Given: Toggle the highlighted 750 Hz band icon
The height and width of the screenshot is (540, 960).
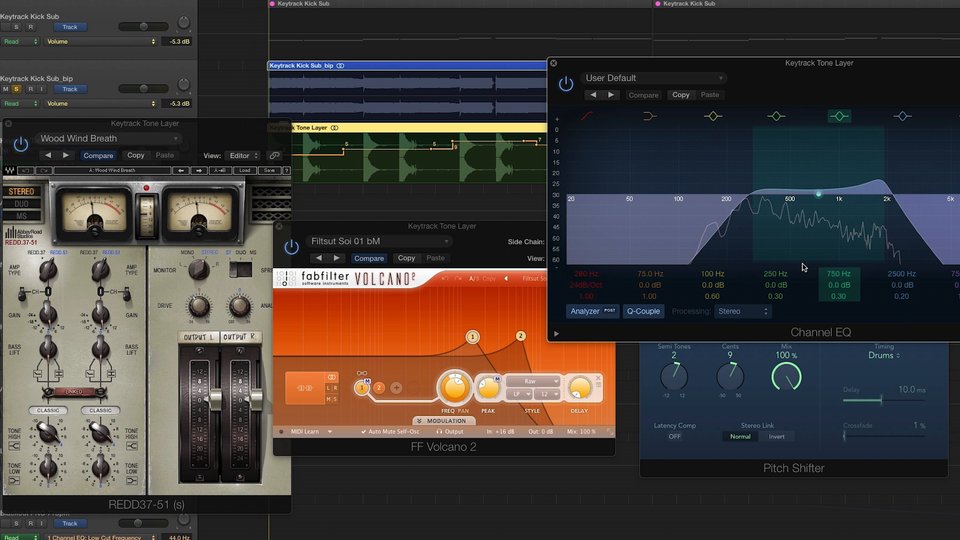Looking at the screenshot, I should 839,116.
